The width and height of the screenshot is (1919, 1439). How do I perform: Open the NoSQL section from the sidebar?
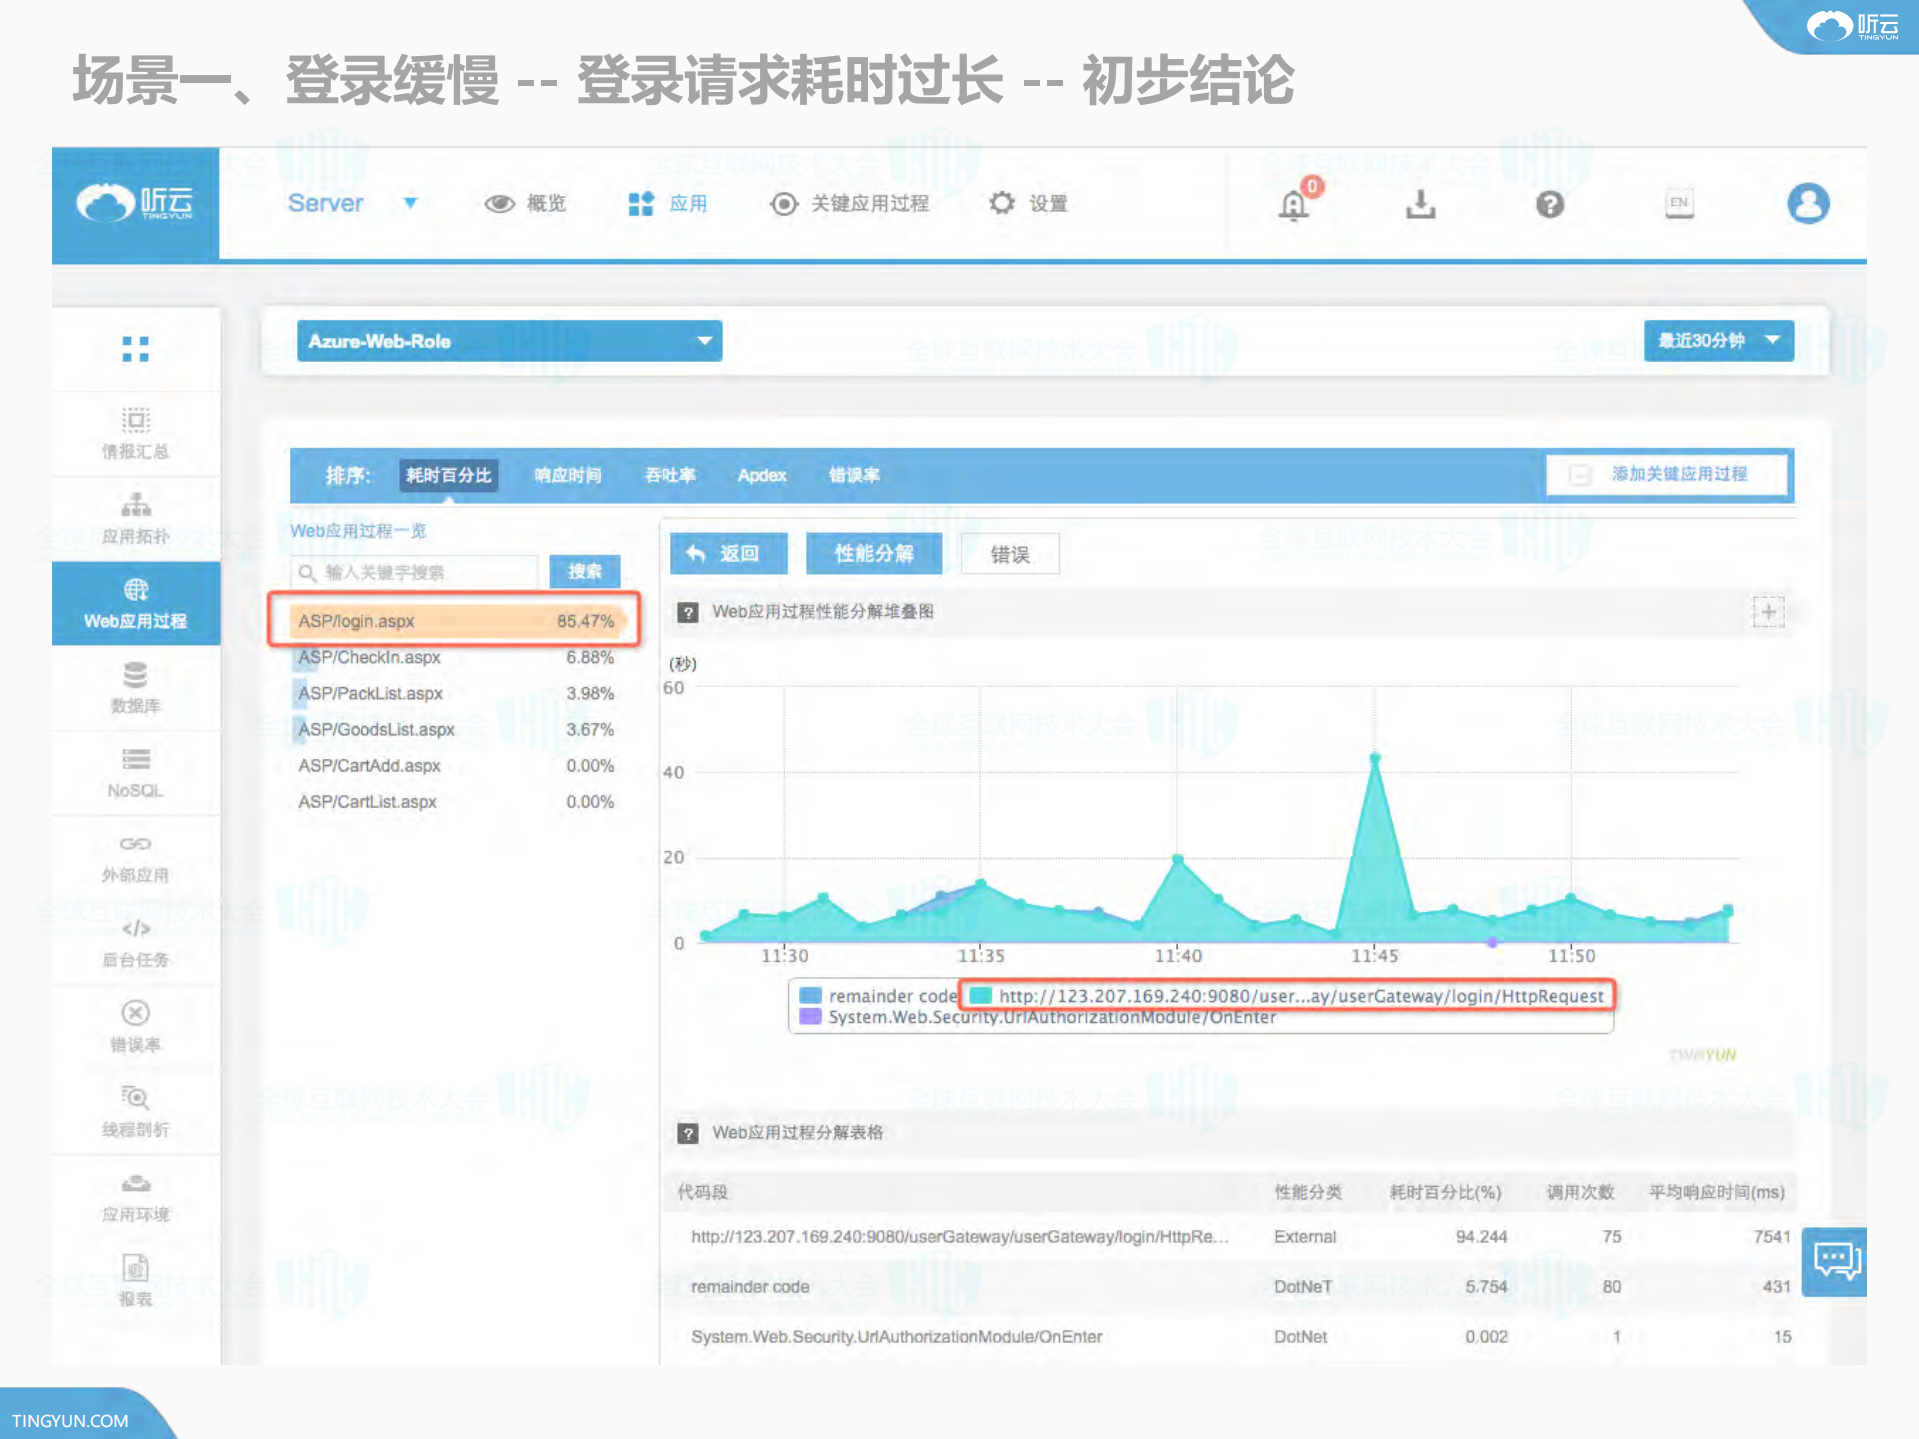click(x=135, y=772)
